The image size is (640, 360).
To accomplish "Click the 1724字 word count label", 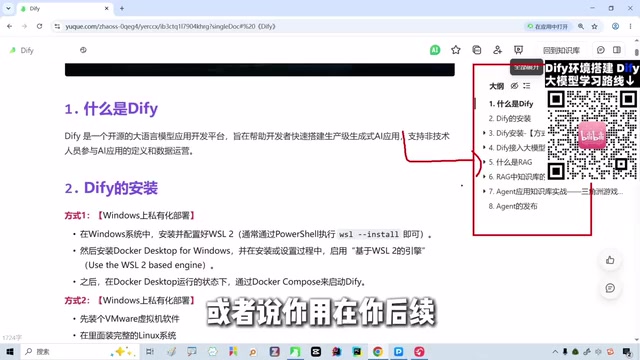I will pos(12,338).
